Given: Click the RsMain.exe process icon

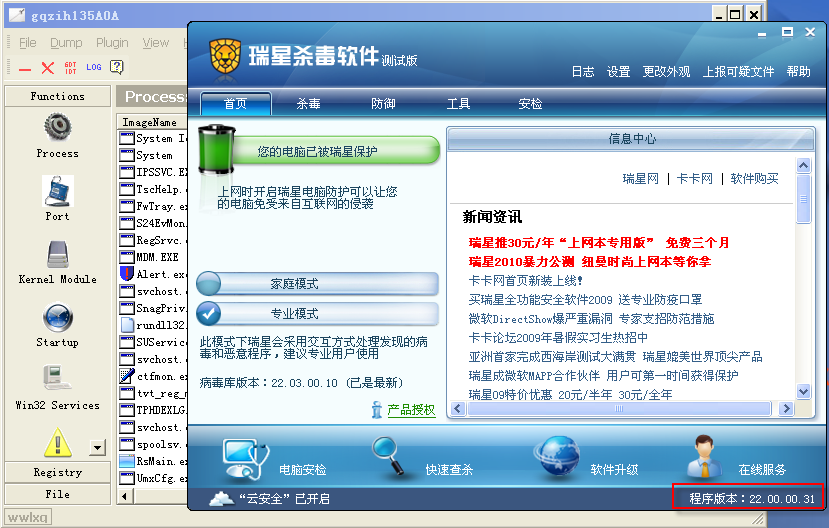Looking at the screenshot, I should (x=126, y=461).
